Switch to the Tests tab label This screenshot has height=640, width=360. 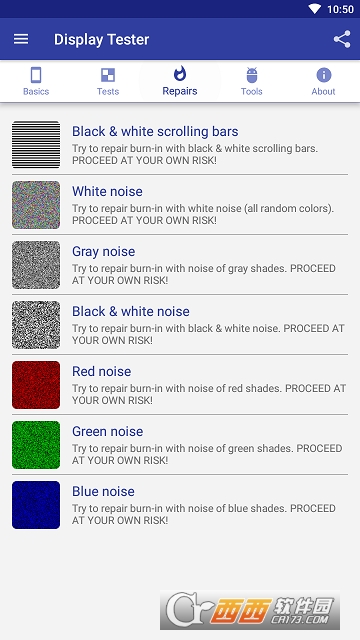108,91
